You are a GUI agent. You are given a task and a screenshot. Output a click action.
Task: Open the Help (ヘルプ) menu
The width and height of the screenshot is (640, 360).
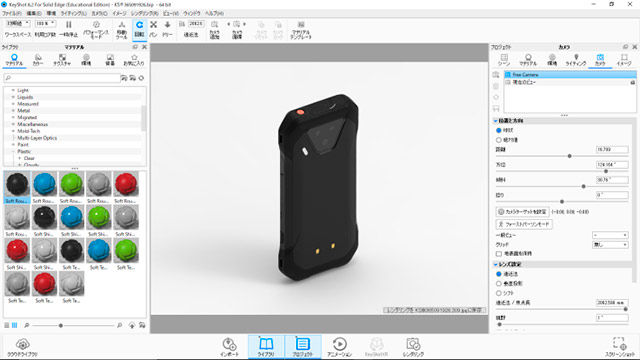[x=214, y=13]
